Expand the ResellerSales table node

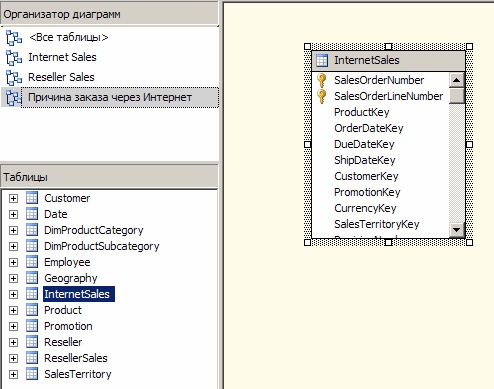click(x=13, y=358)
